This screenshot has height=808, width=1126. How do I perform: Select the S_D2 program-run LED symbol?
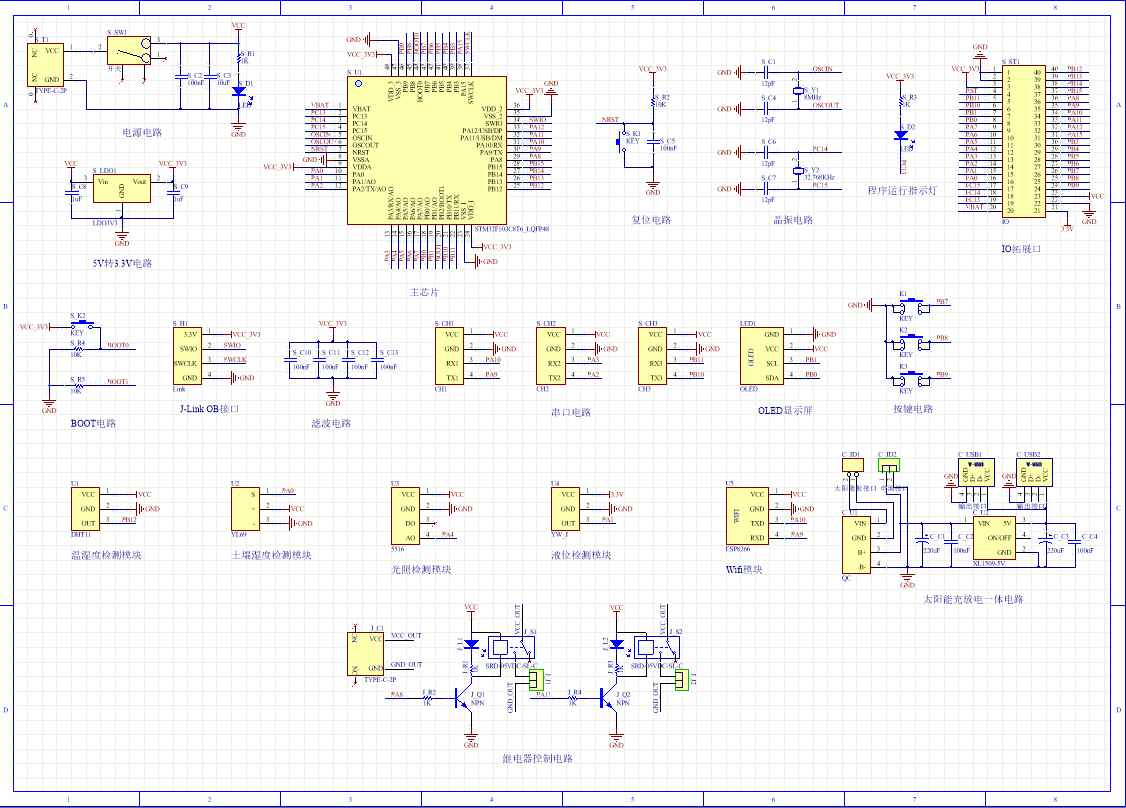coord(901,135)
